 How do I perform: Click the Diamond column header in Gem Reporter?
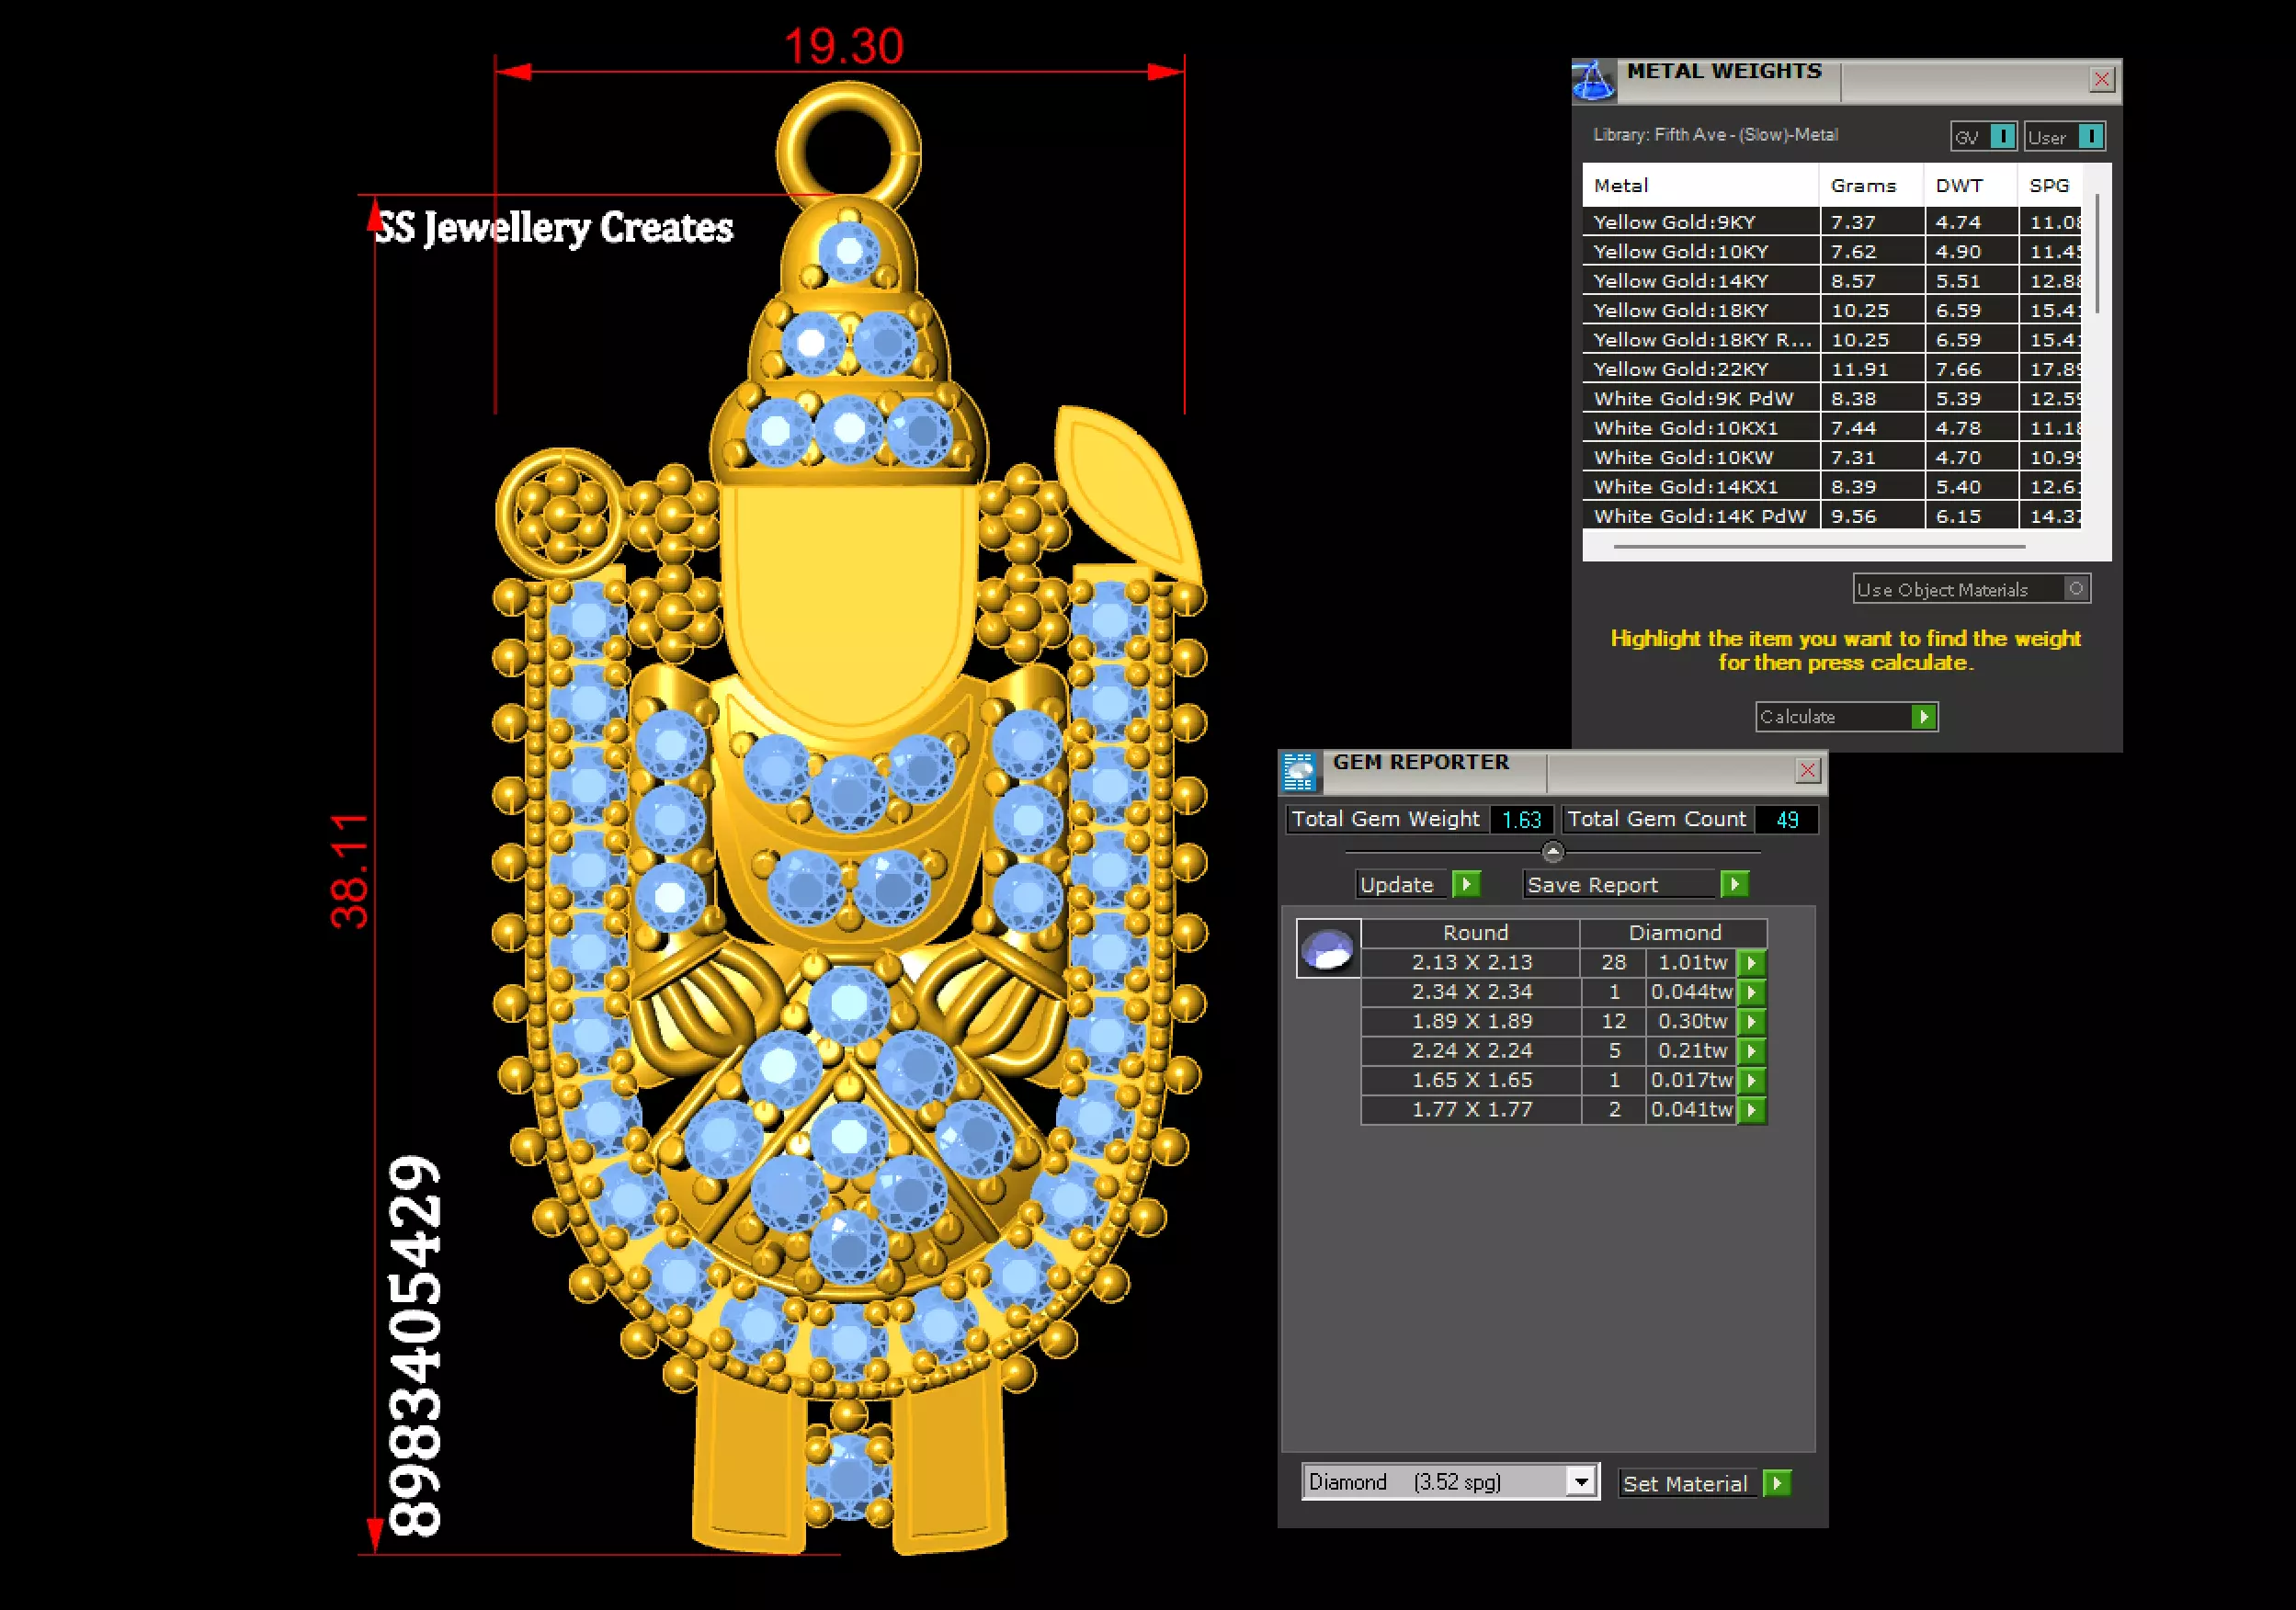coord(1674,933)
